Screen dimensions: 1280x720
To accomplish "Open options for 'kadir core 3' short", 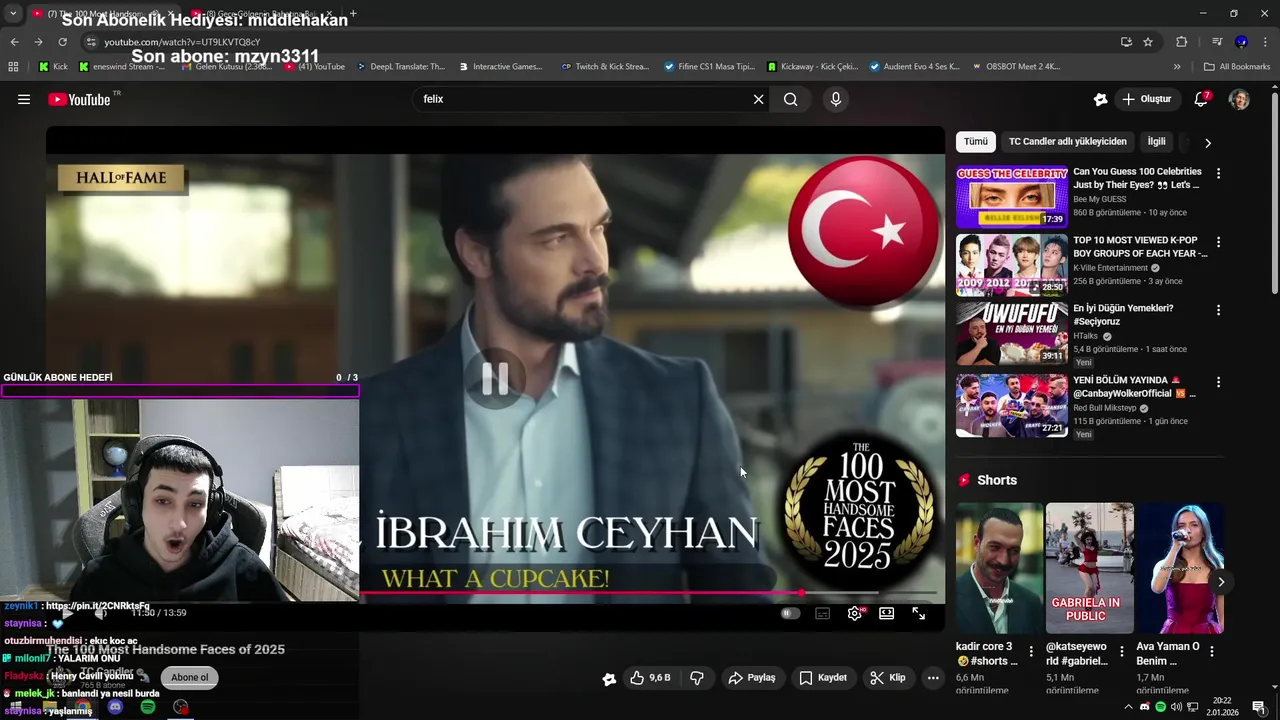I will click(x=1031, y=651).
